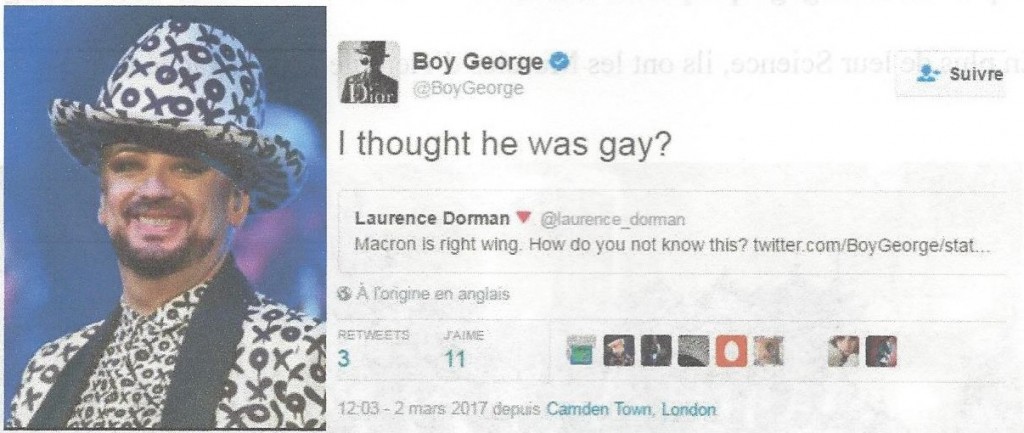1024x433 pixels.
Task: View the 3 retweets count
Action: 344,359
